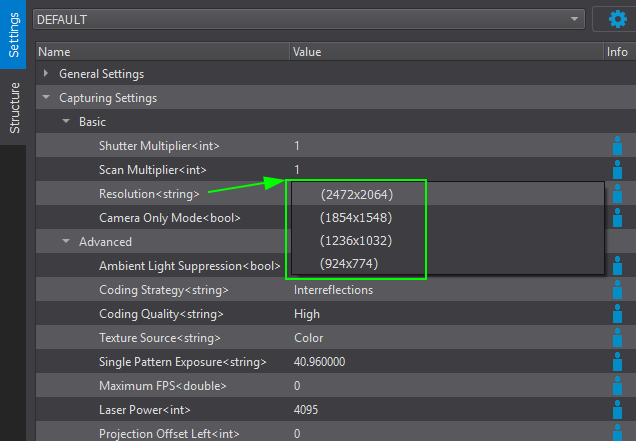Open info icon for Shutter Multiplier
The image size is (636, 441).
tap(617, 146)
